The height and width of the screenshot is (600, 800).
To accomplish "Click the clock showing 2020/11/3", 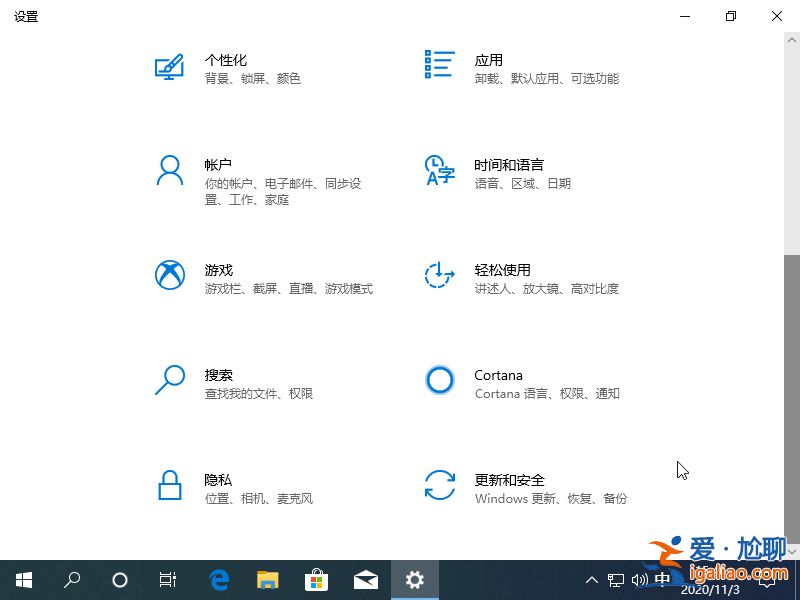I will pos(714,588).
